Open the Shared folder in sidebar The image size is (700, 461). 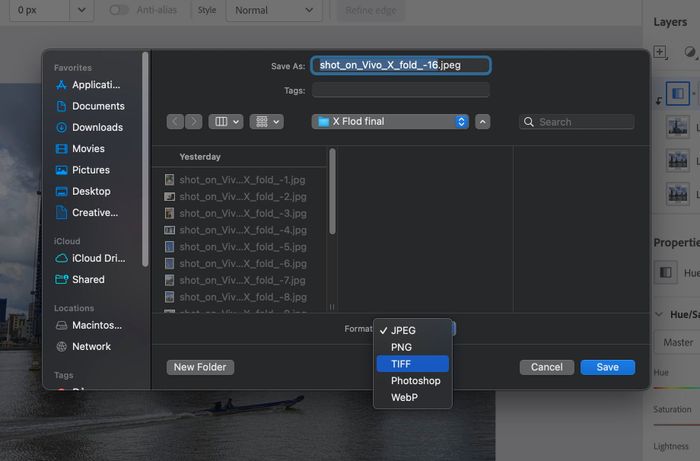tap(88, 279)
